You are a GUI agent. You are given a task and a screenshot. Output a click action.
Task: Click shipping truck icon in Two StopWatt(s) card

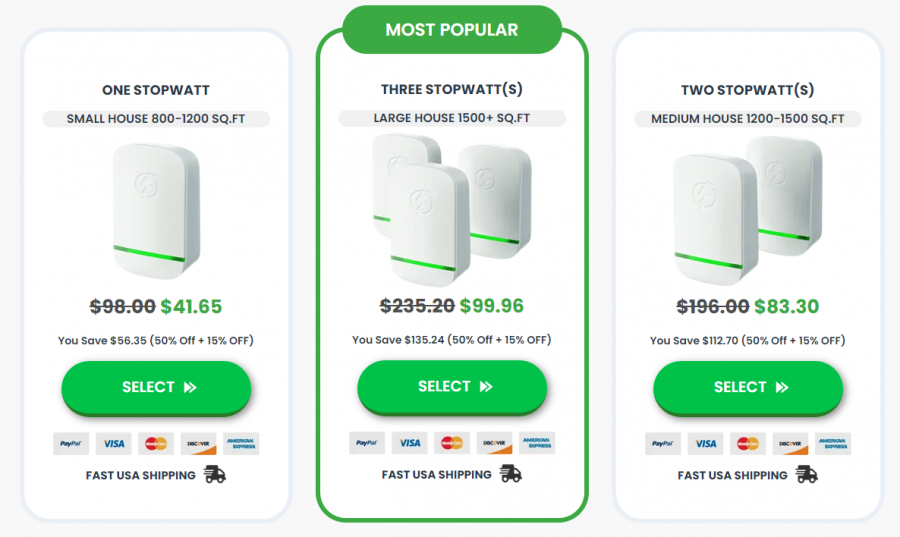pyautogui.click(x=807, y=475)
